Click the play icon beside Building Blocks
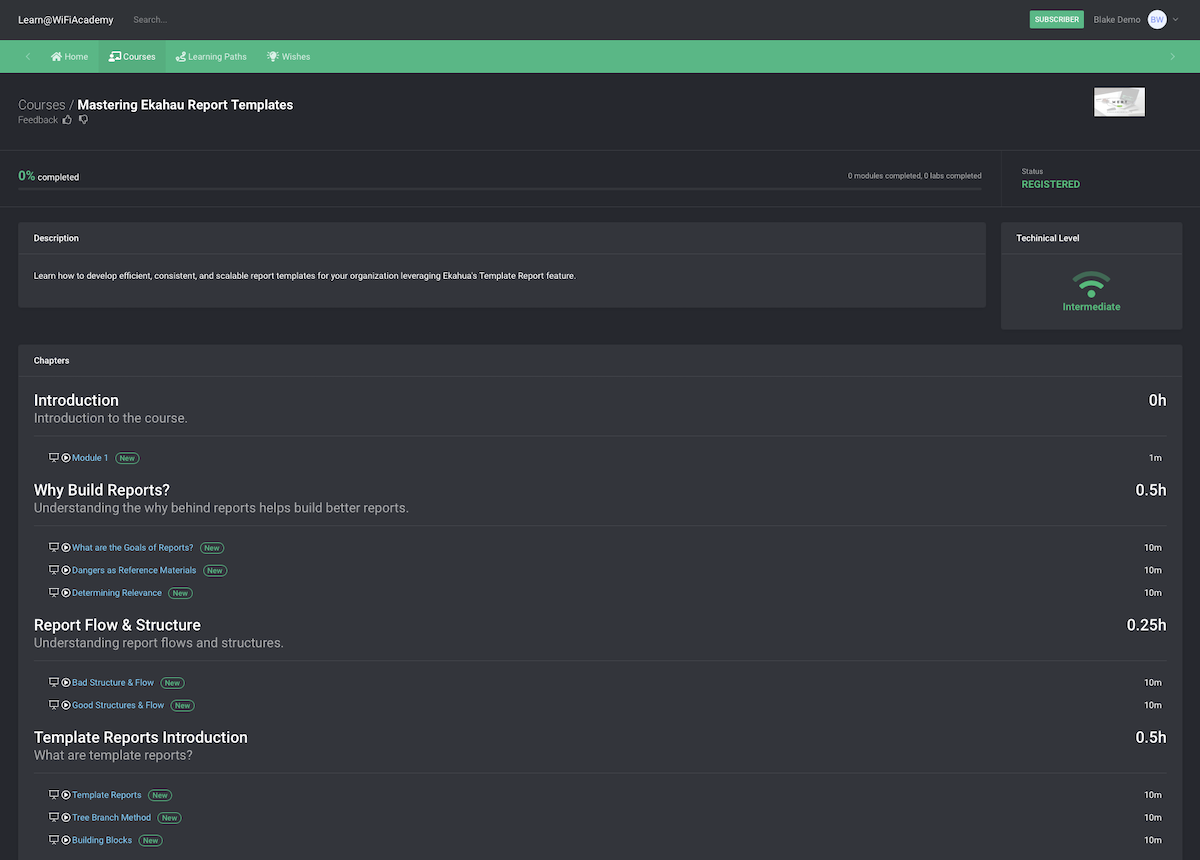Viewport: 1200px width, 860px height. pos(66,840)
